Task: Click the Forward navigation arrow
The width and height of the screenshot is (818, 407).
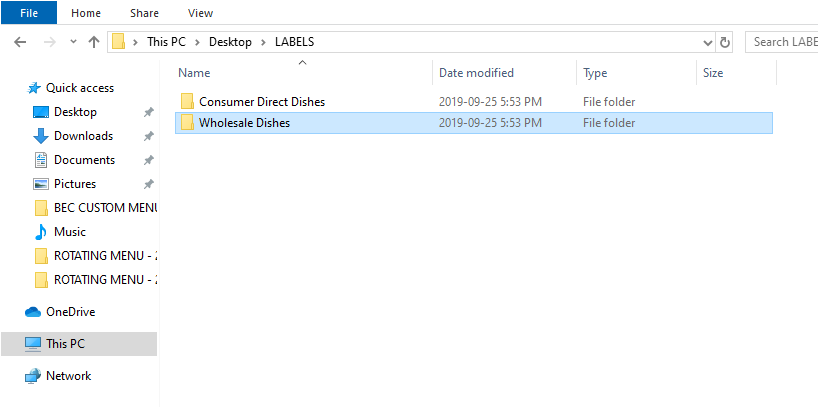Action: tap(47, 42)
